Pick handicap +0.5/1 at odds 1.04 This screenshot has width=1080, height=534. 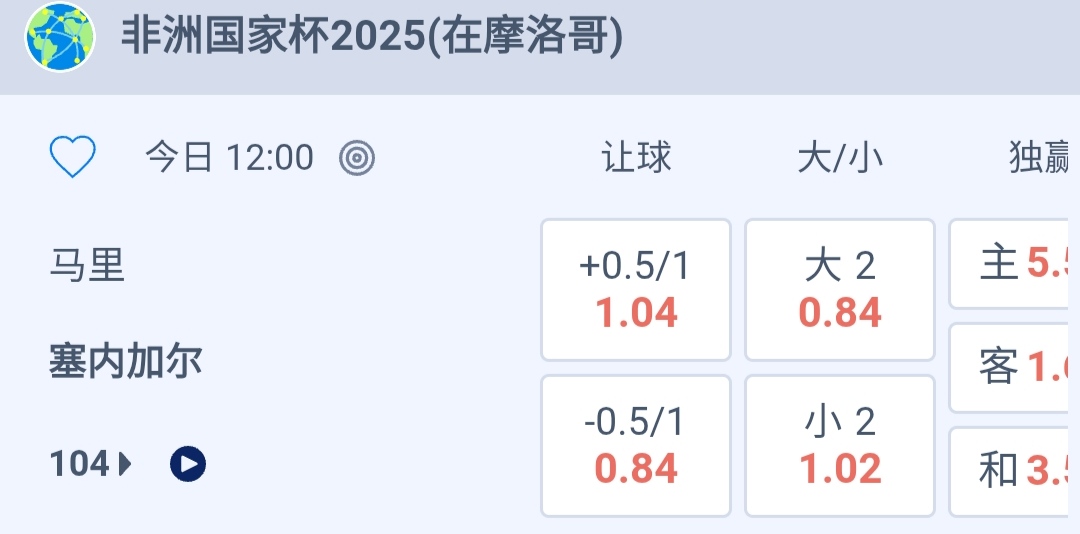pyautogui.click(x=636, y=290)
